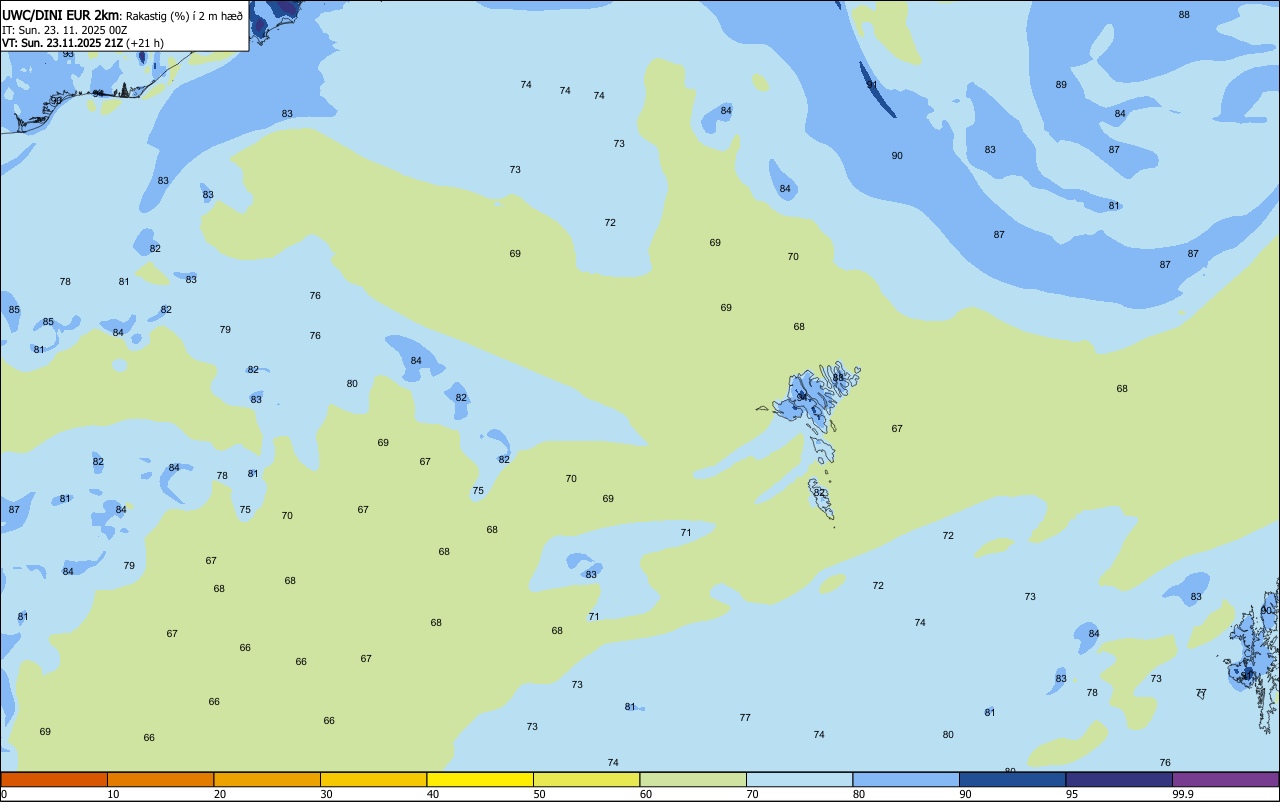Click the humidity value 89 on the map
1280x802 pixels.
click(1061, 85)
